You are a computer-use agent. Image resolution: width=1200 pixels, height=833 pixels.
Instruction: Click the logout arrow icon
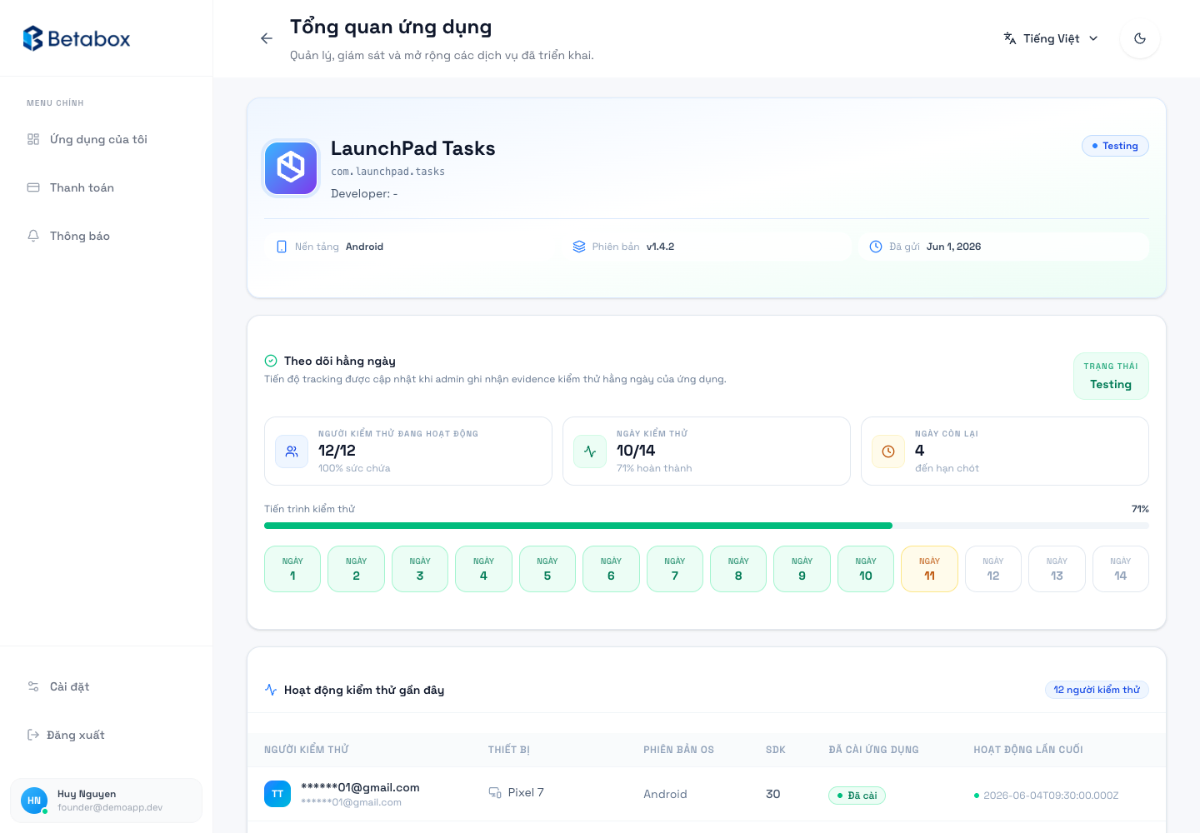click(x=33, y=735)
